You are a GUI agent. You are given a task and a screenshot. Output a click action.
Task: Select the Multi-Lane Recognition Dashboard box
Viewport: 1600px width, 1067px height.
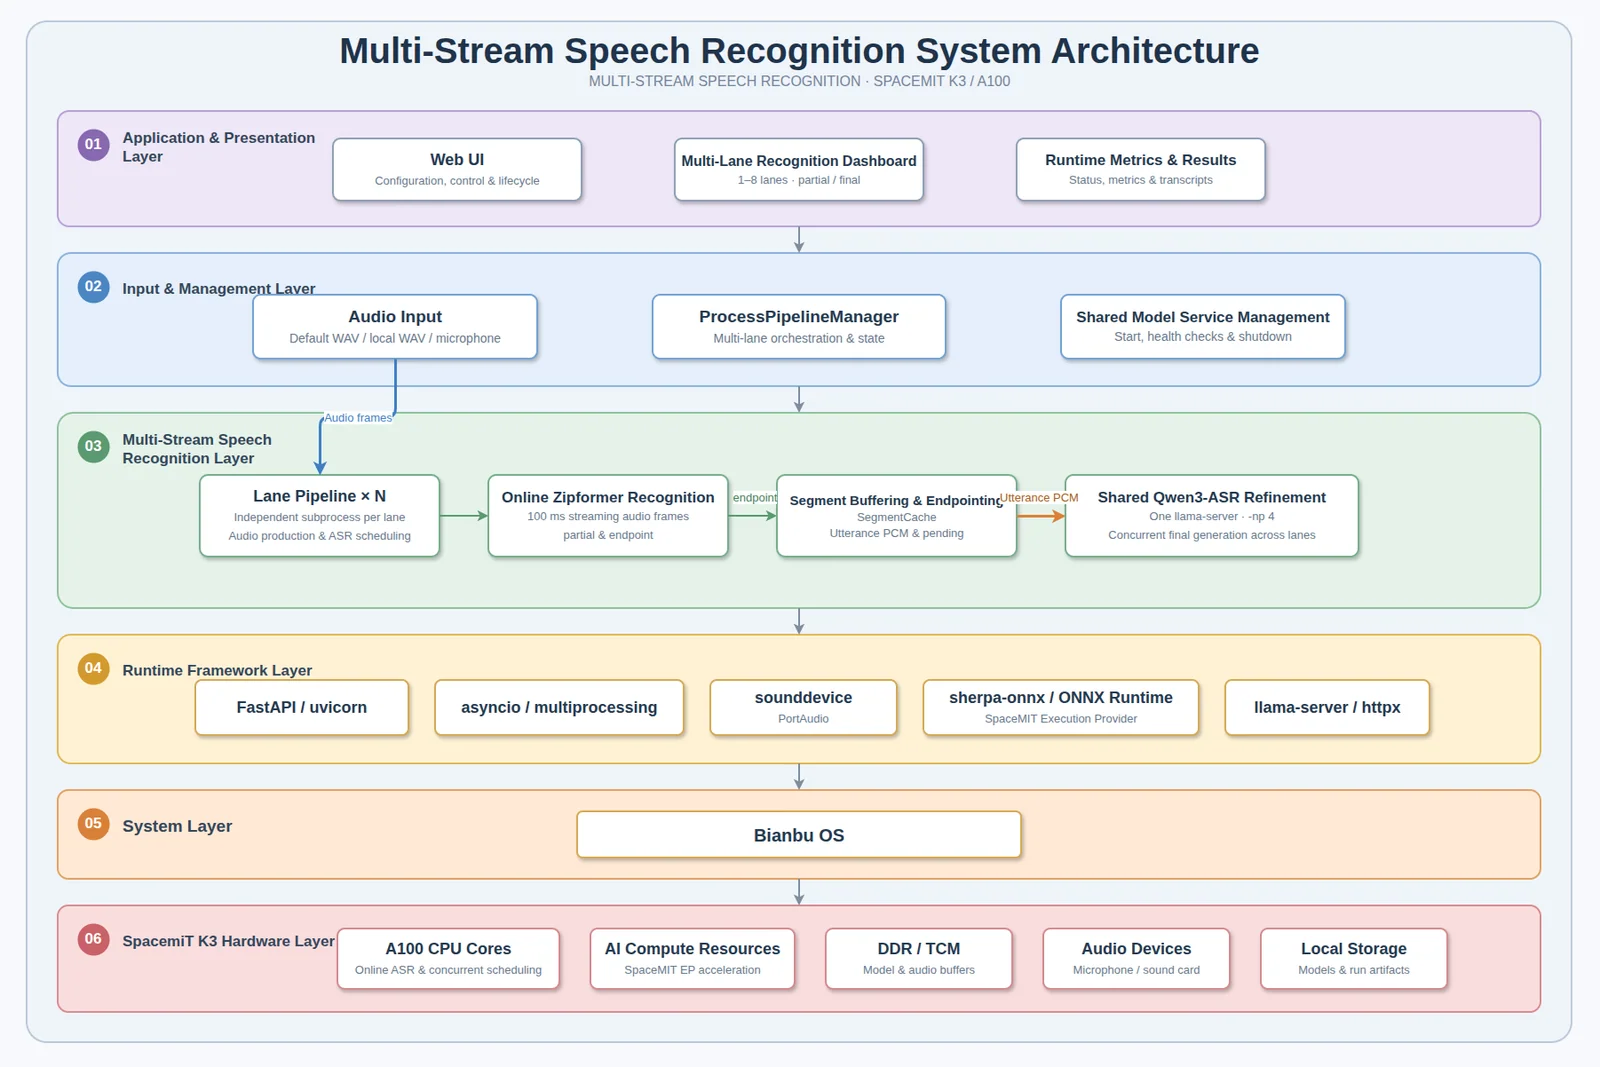coord(799,169)
